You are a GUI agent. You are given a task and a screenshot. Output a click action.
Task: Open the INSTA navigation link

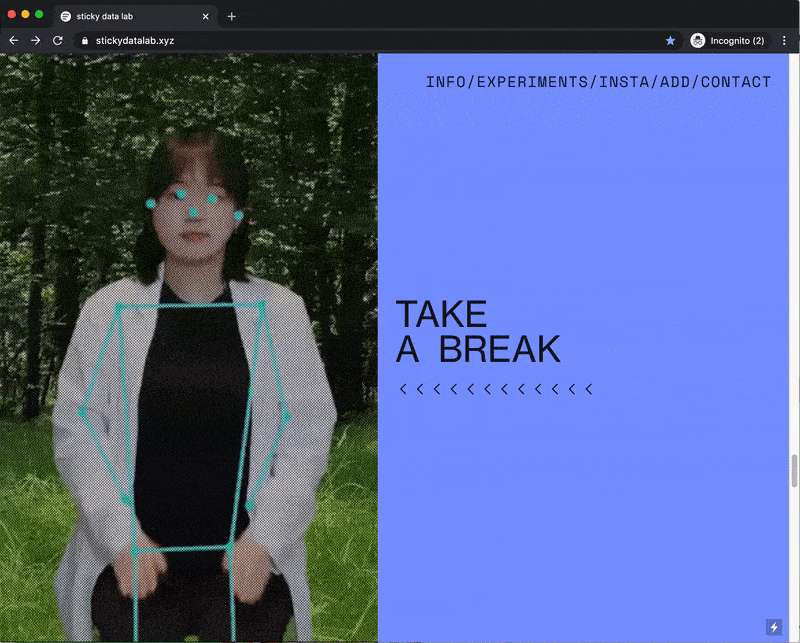(624, 82)
